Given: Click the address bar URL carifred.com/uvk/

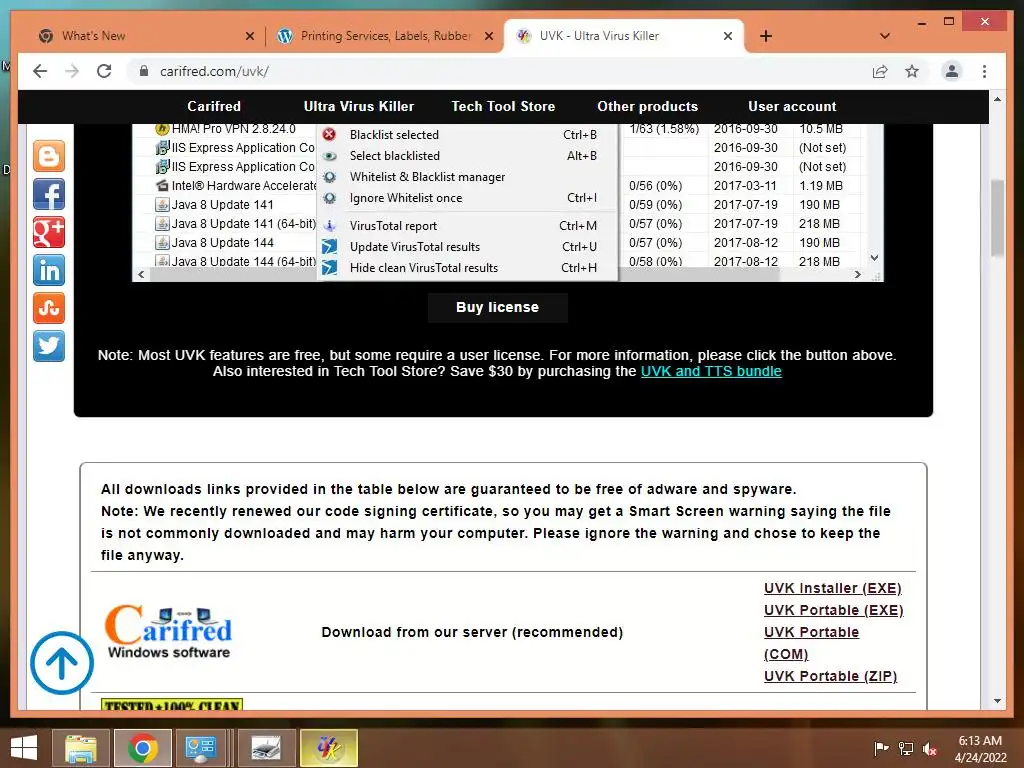Looking at the screenshot, I should pos(214,71).
